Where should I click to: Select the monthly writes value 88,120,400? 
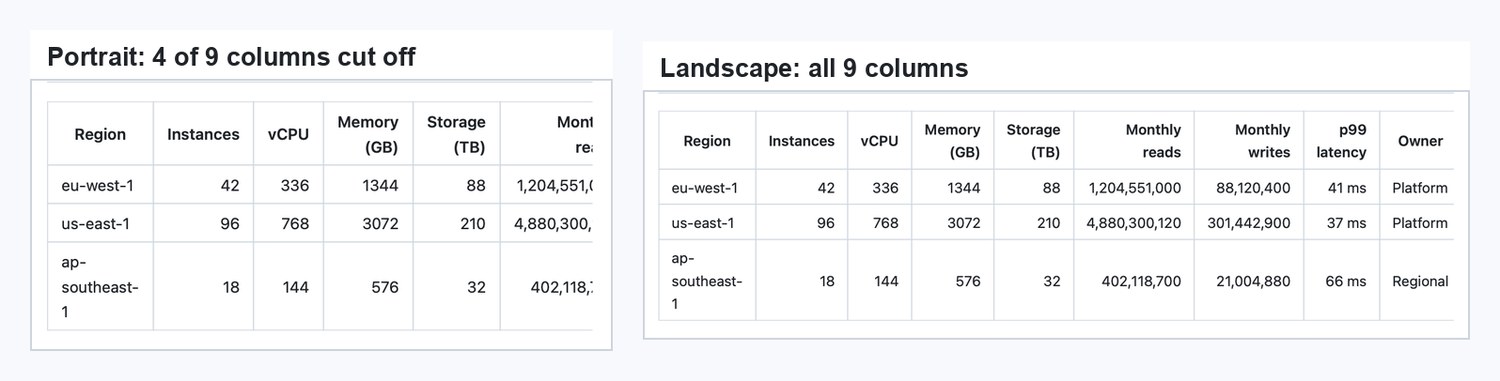(x=1249, y=188)
